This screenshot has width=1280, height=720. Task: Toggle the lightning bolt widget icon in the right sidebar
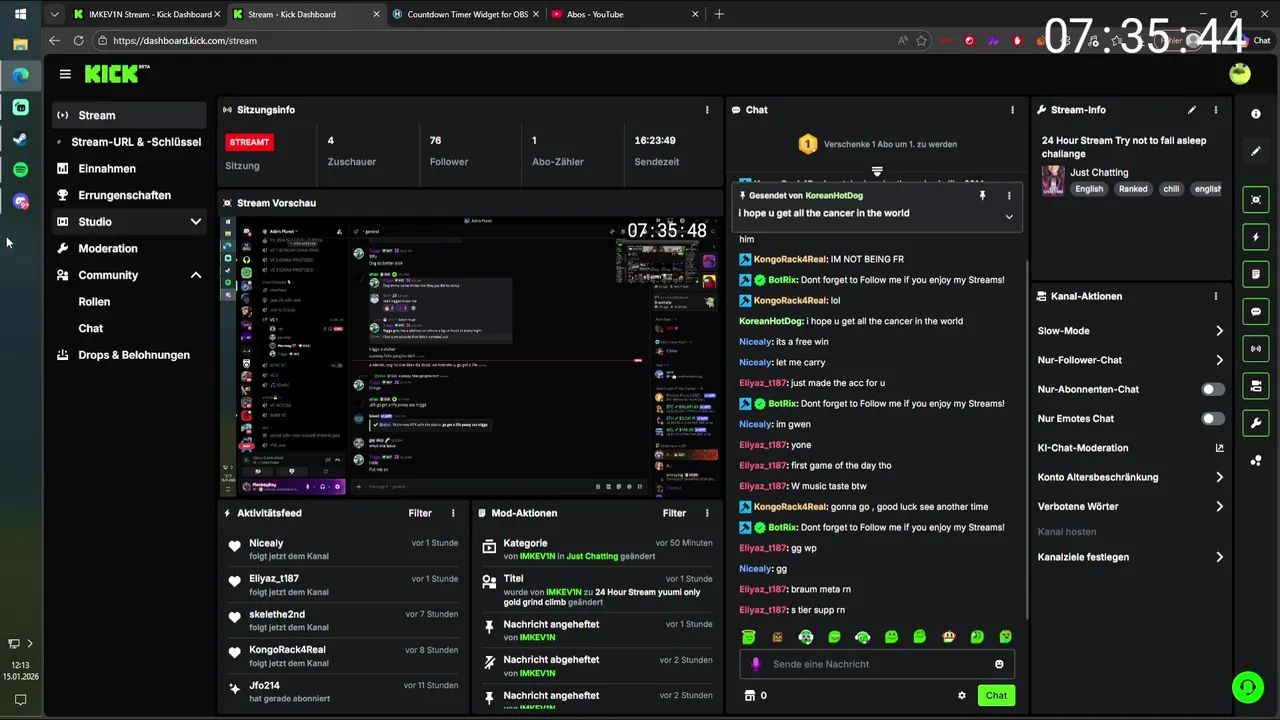click(x=1256, y=237)
